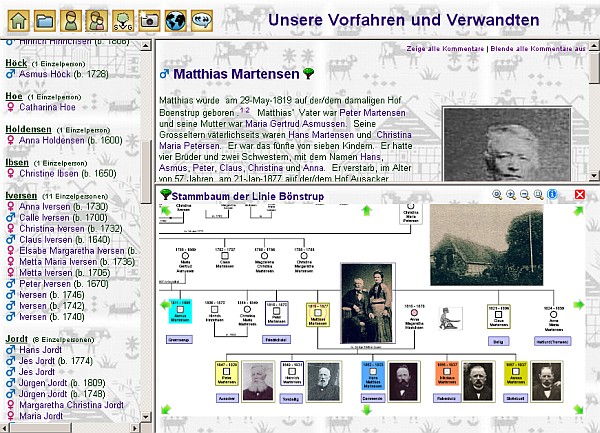Pan tree diagonally with bottom-left green arrow

pos(166,410)
